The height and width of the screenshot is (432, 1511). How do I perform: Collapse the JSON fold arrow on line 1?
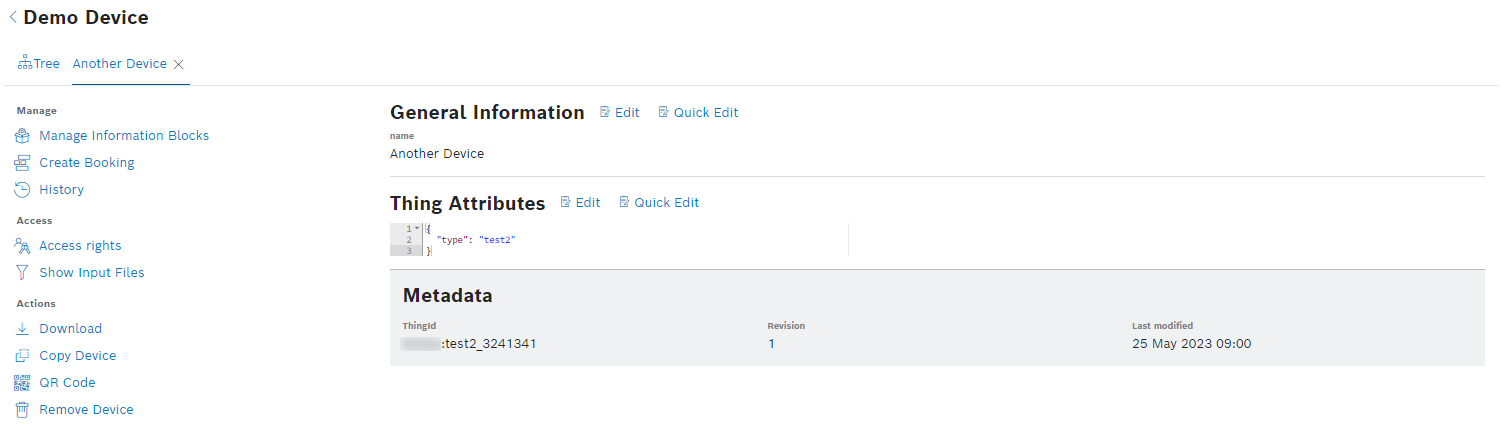click(417, 229)
